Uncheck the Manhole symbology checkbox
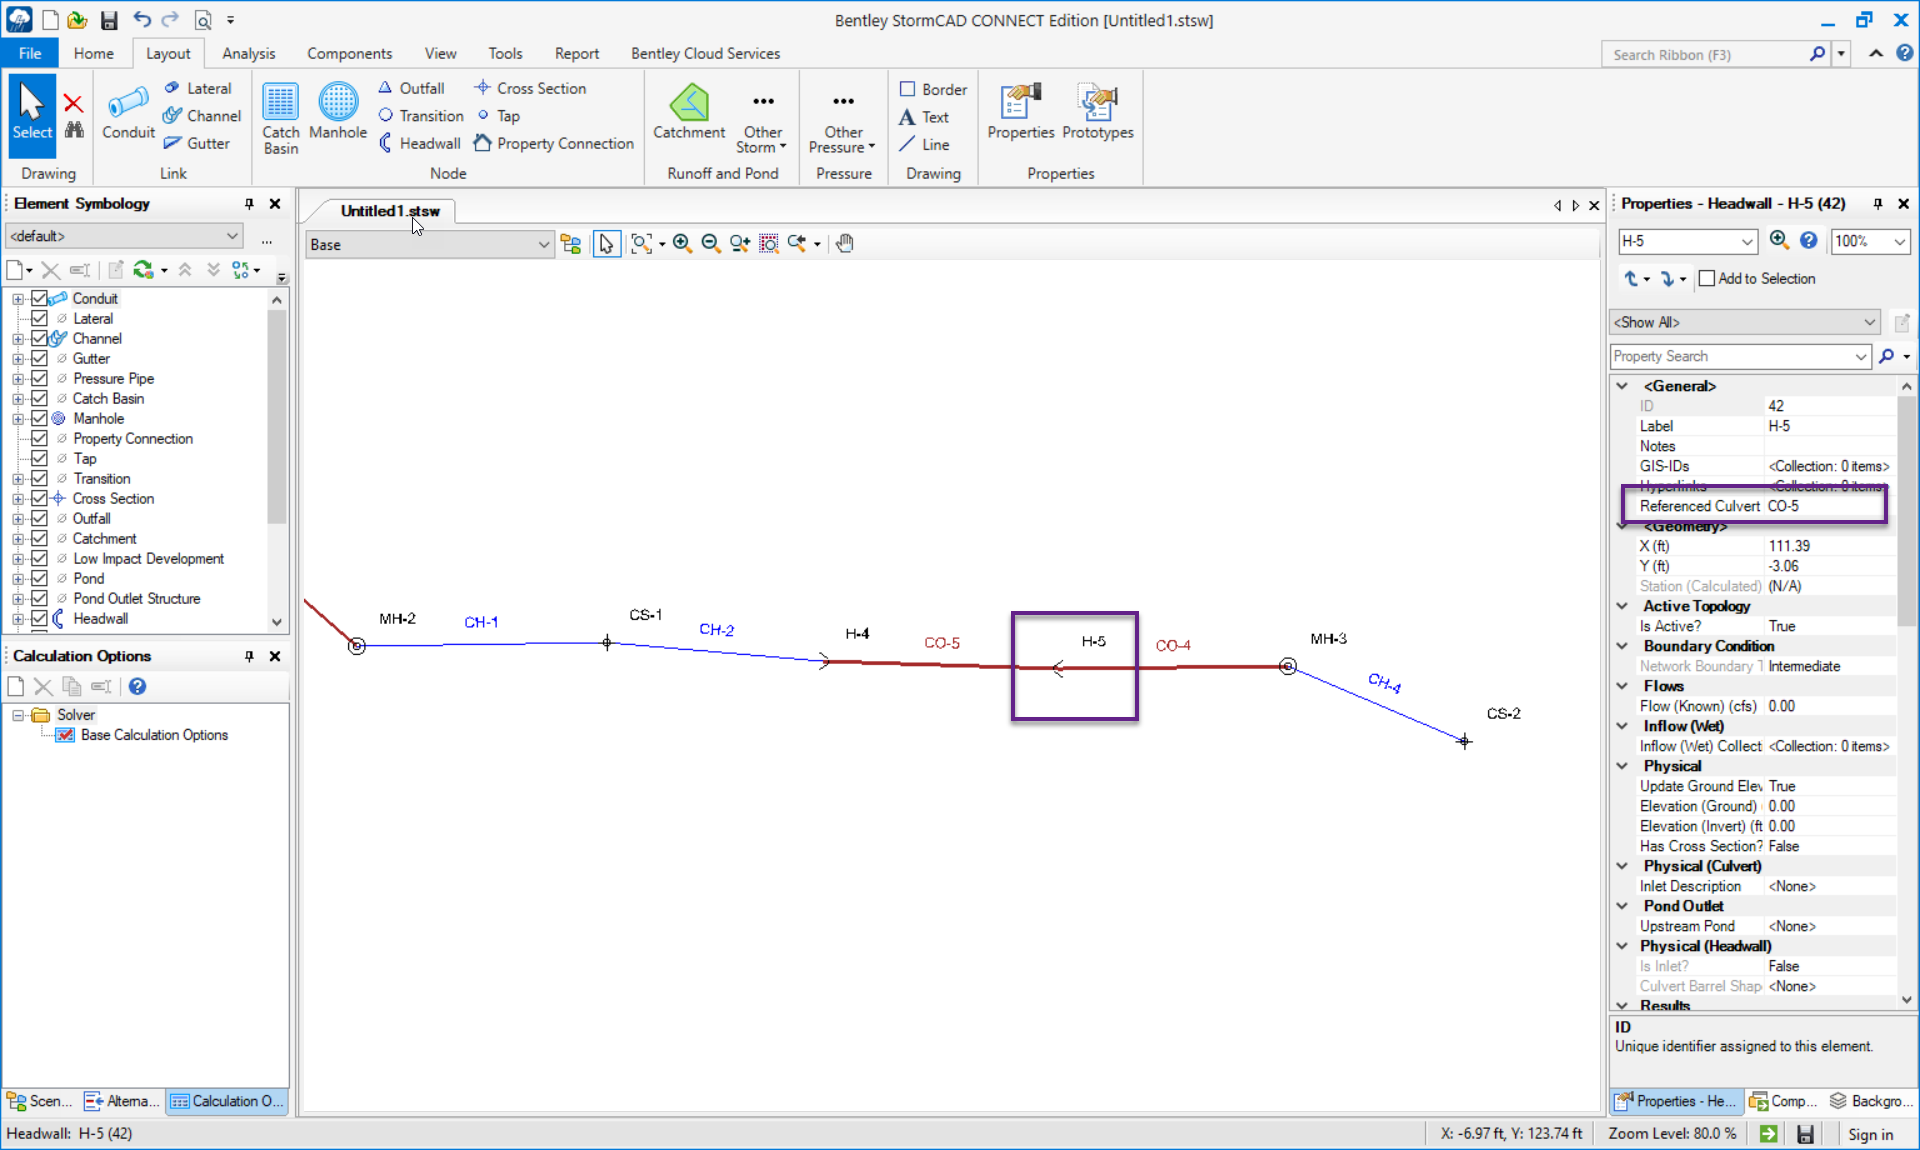Viewport: 1920px width, 1150px height. coord(39,418)
